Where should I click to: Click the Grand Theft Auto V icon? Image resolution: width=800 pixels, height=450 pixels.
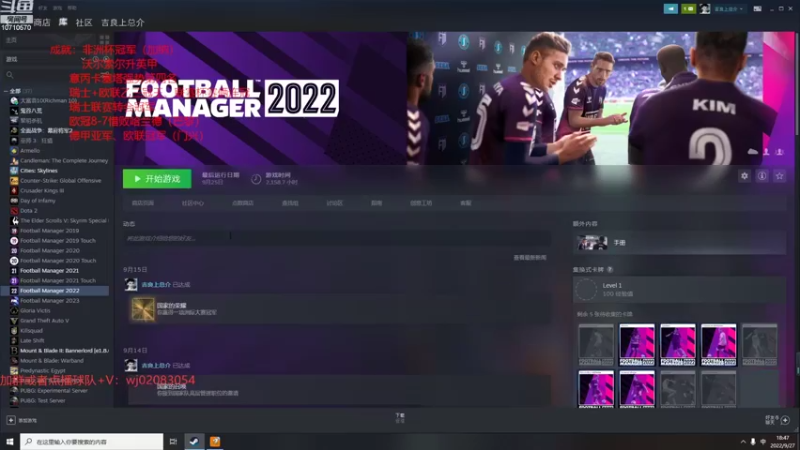14,320
